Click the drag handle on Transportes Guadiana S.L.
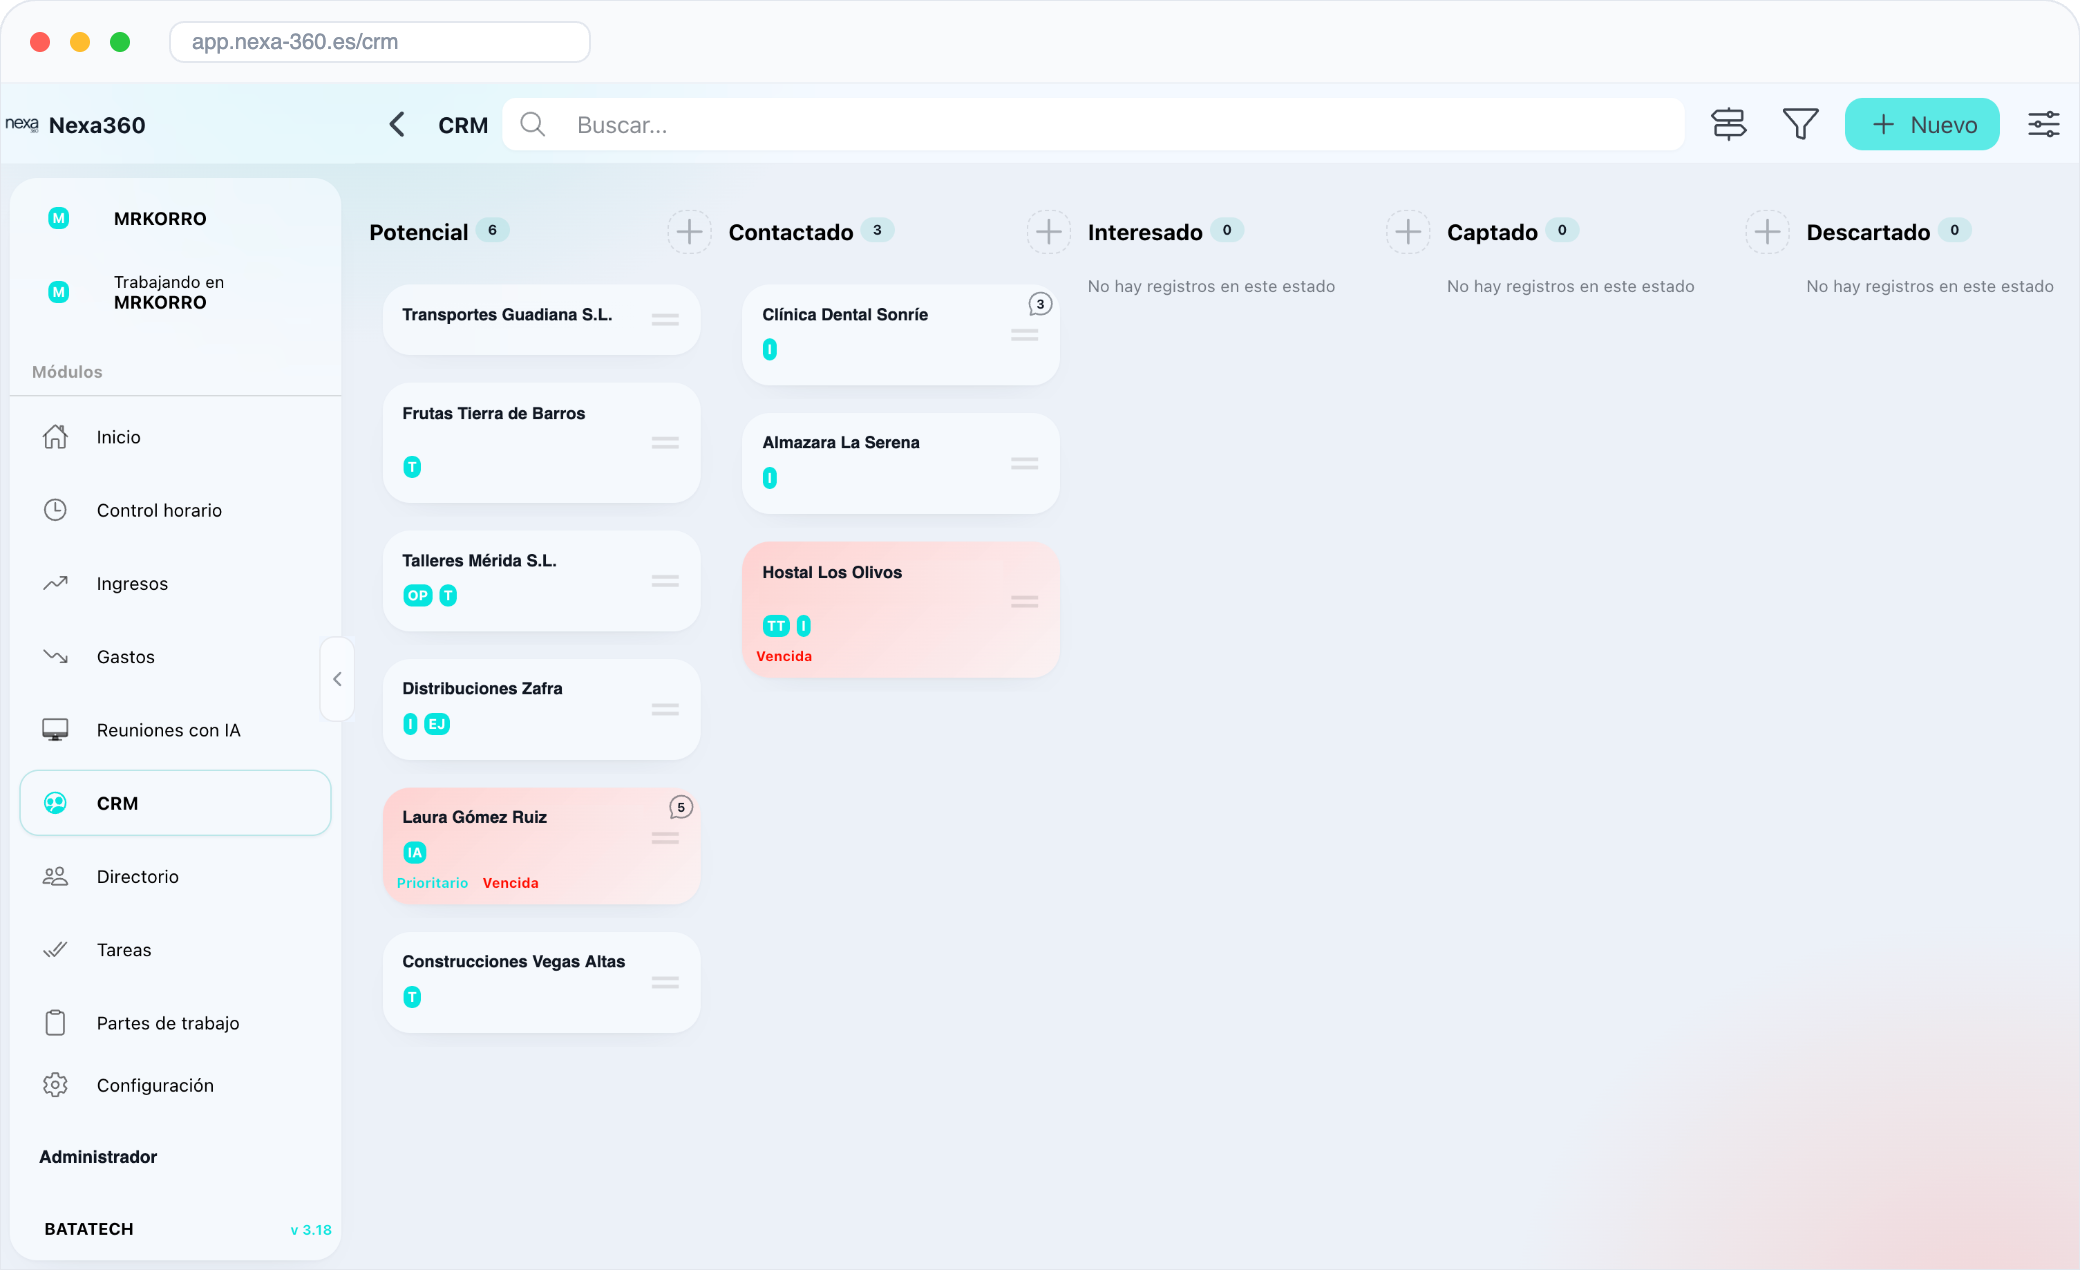This screenshot has height=1270, width=2080. (x=665, y=320)
